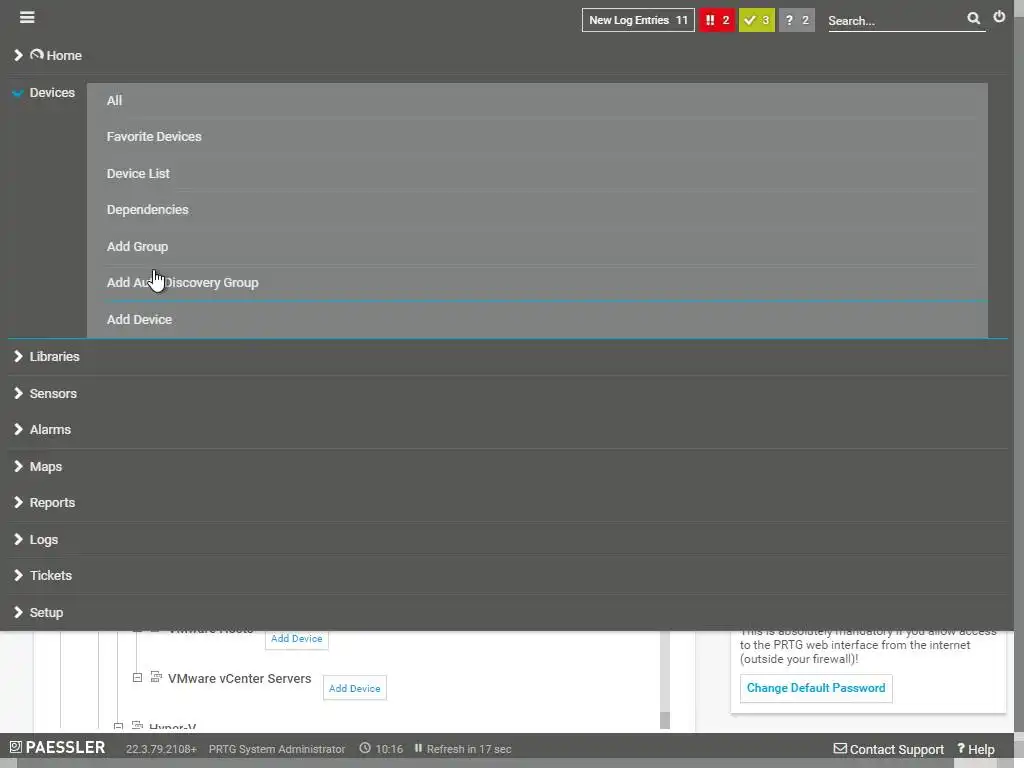
Task: Open the Alarms menu item
Action: (50, 430)
